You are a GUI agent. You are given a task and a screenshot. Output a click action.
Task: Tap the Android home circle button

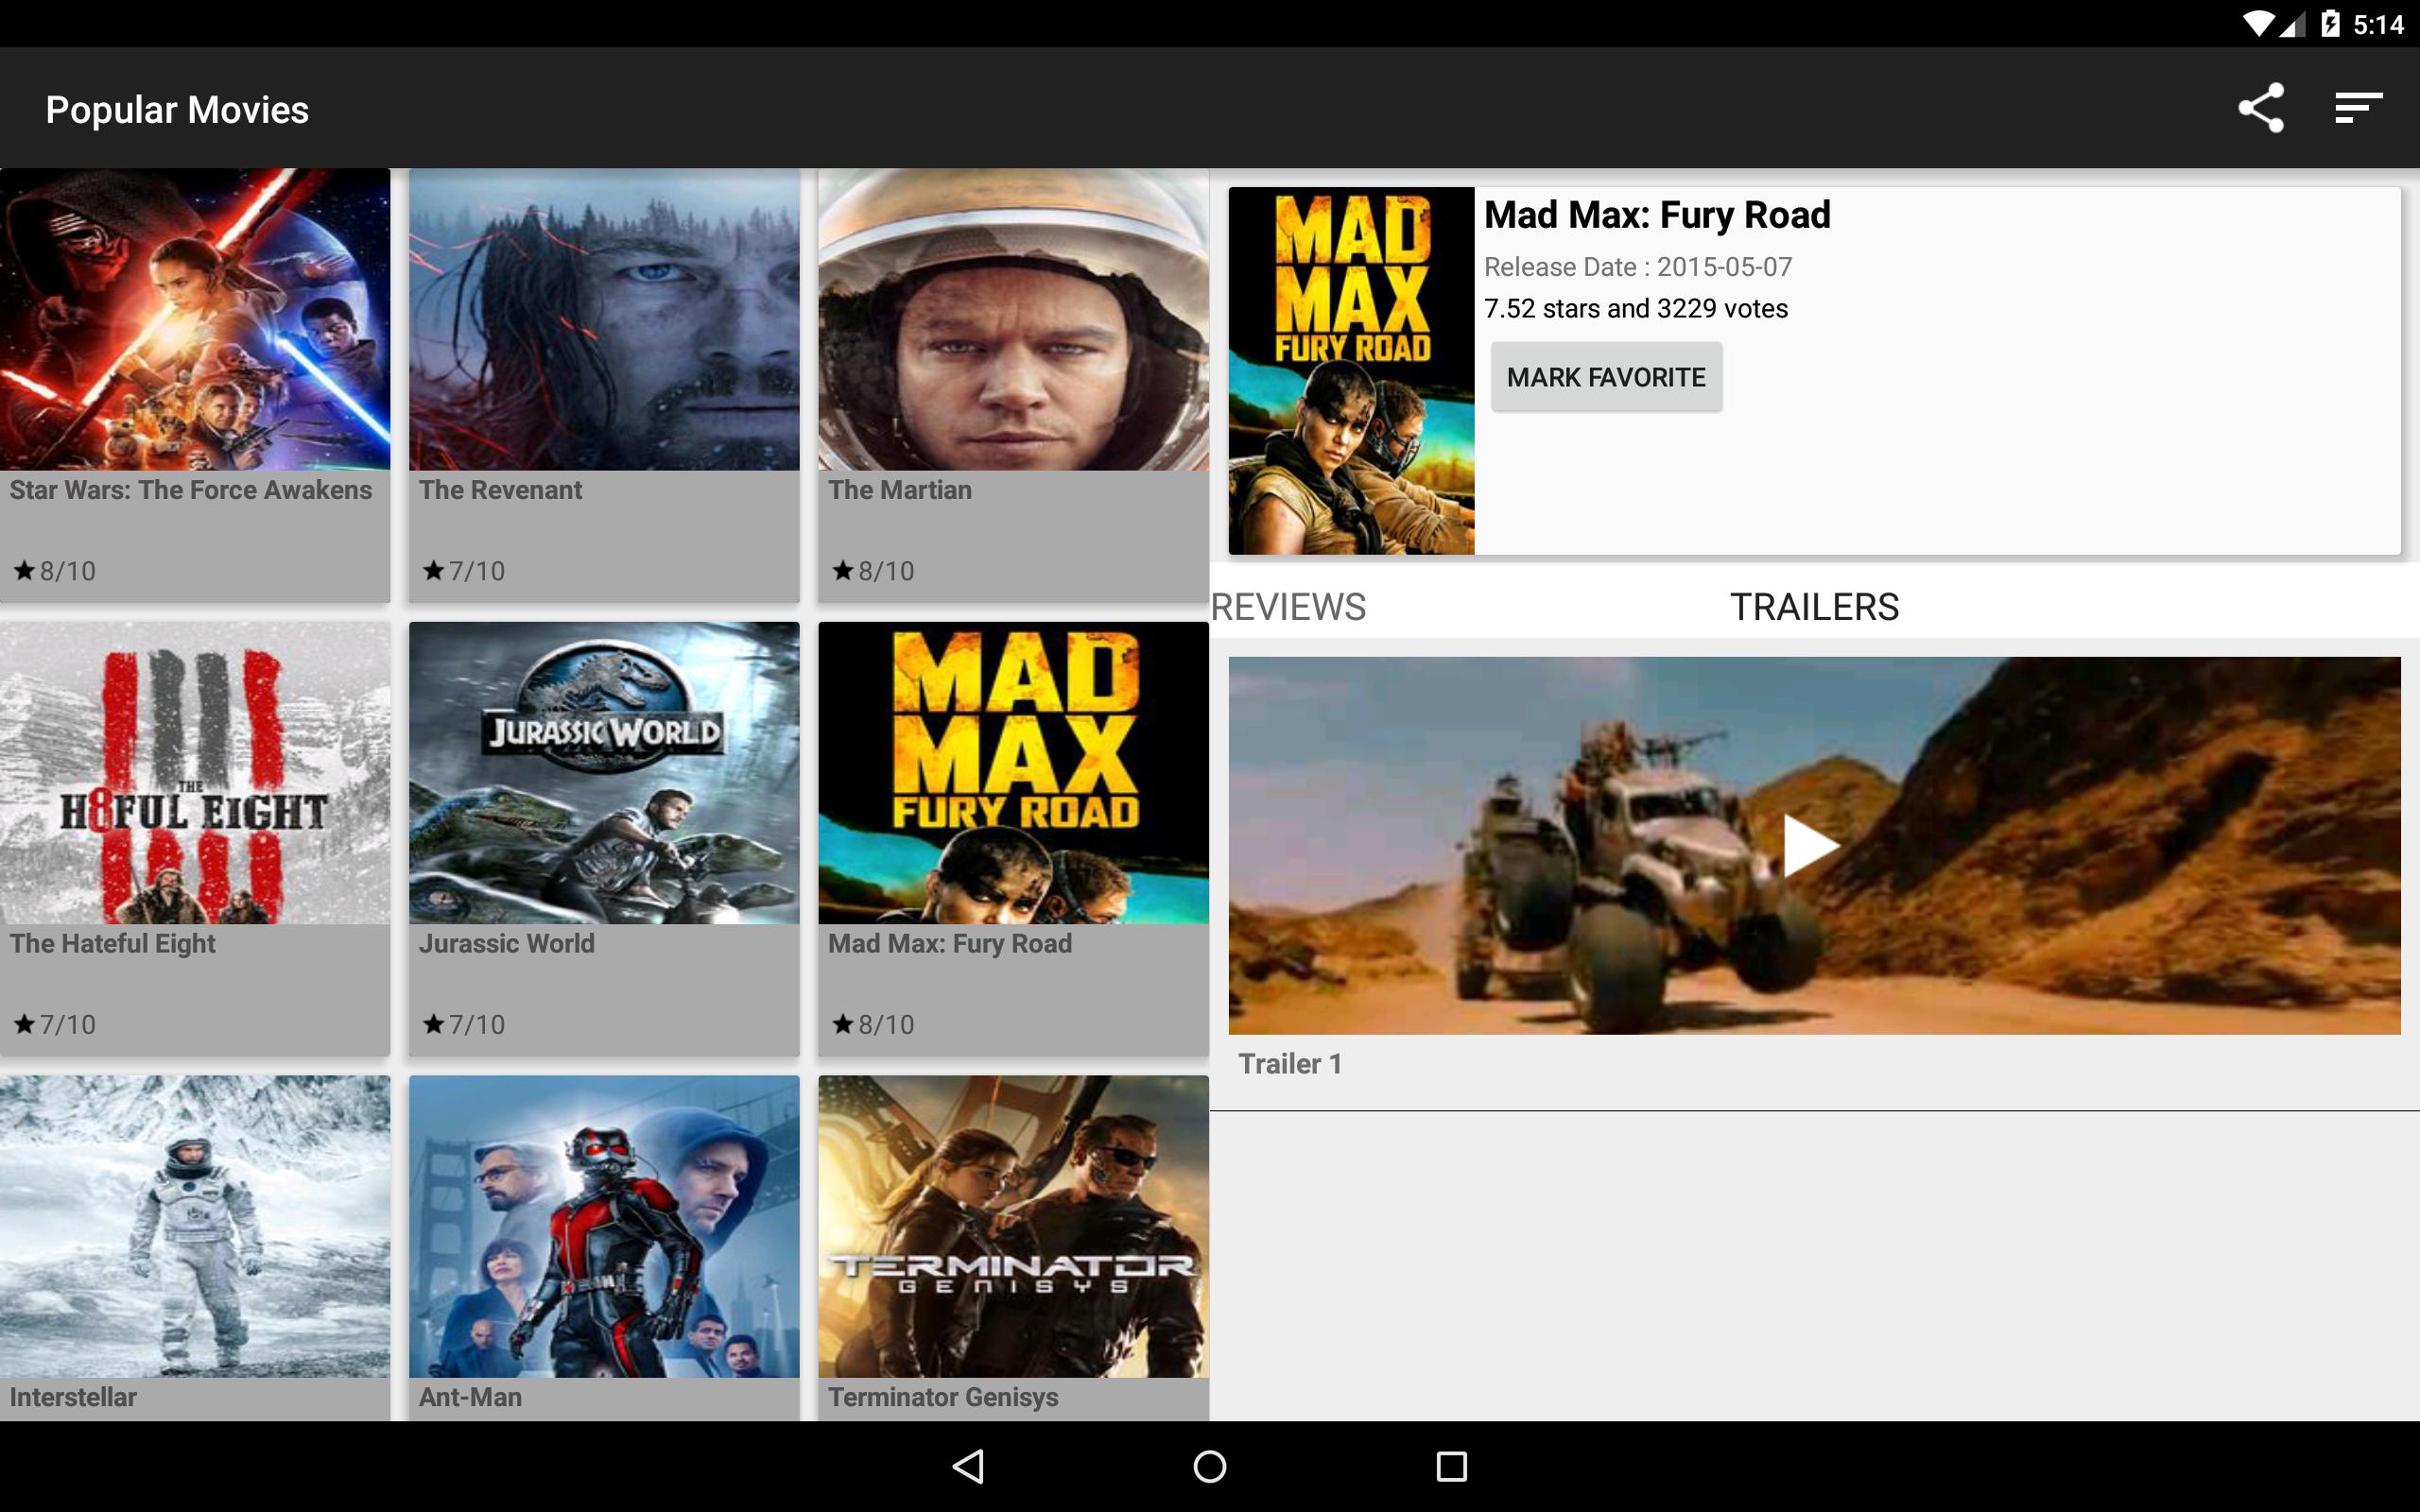pyautogui.click(x=1210, y=1466)
